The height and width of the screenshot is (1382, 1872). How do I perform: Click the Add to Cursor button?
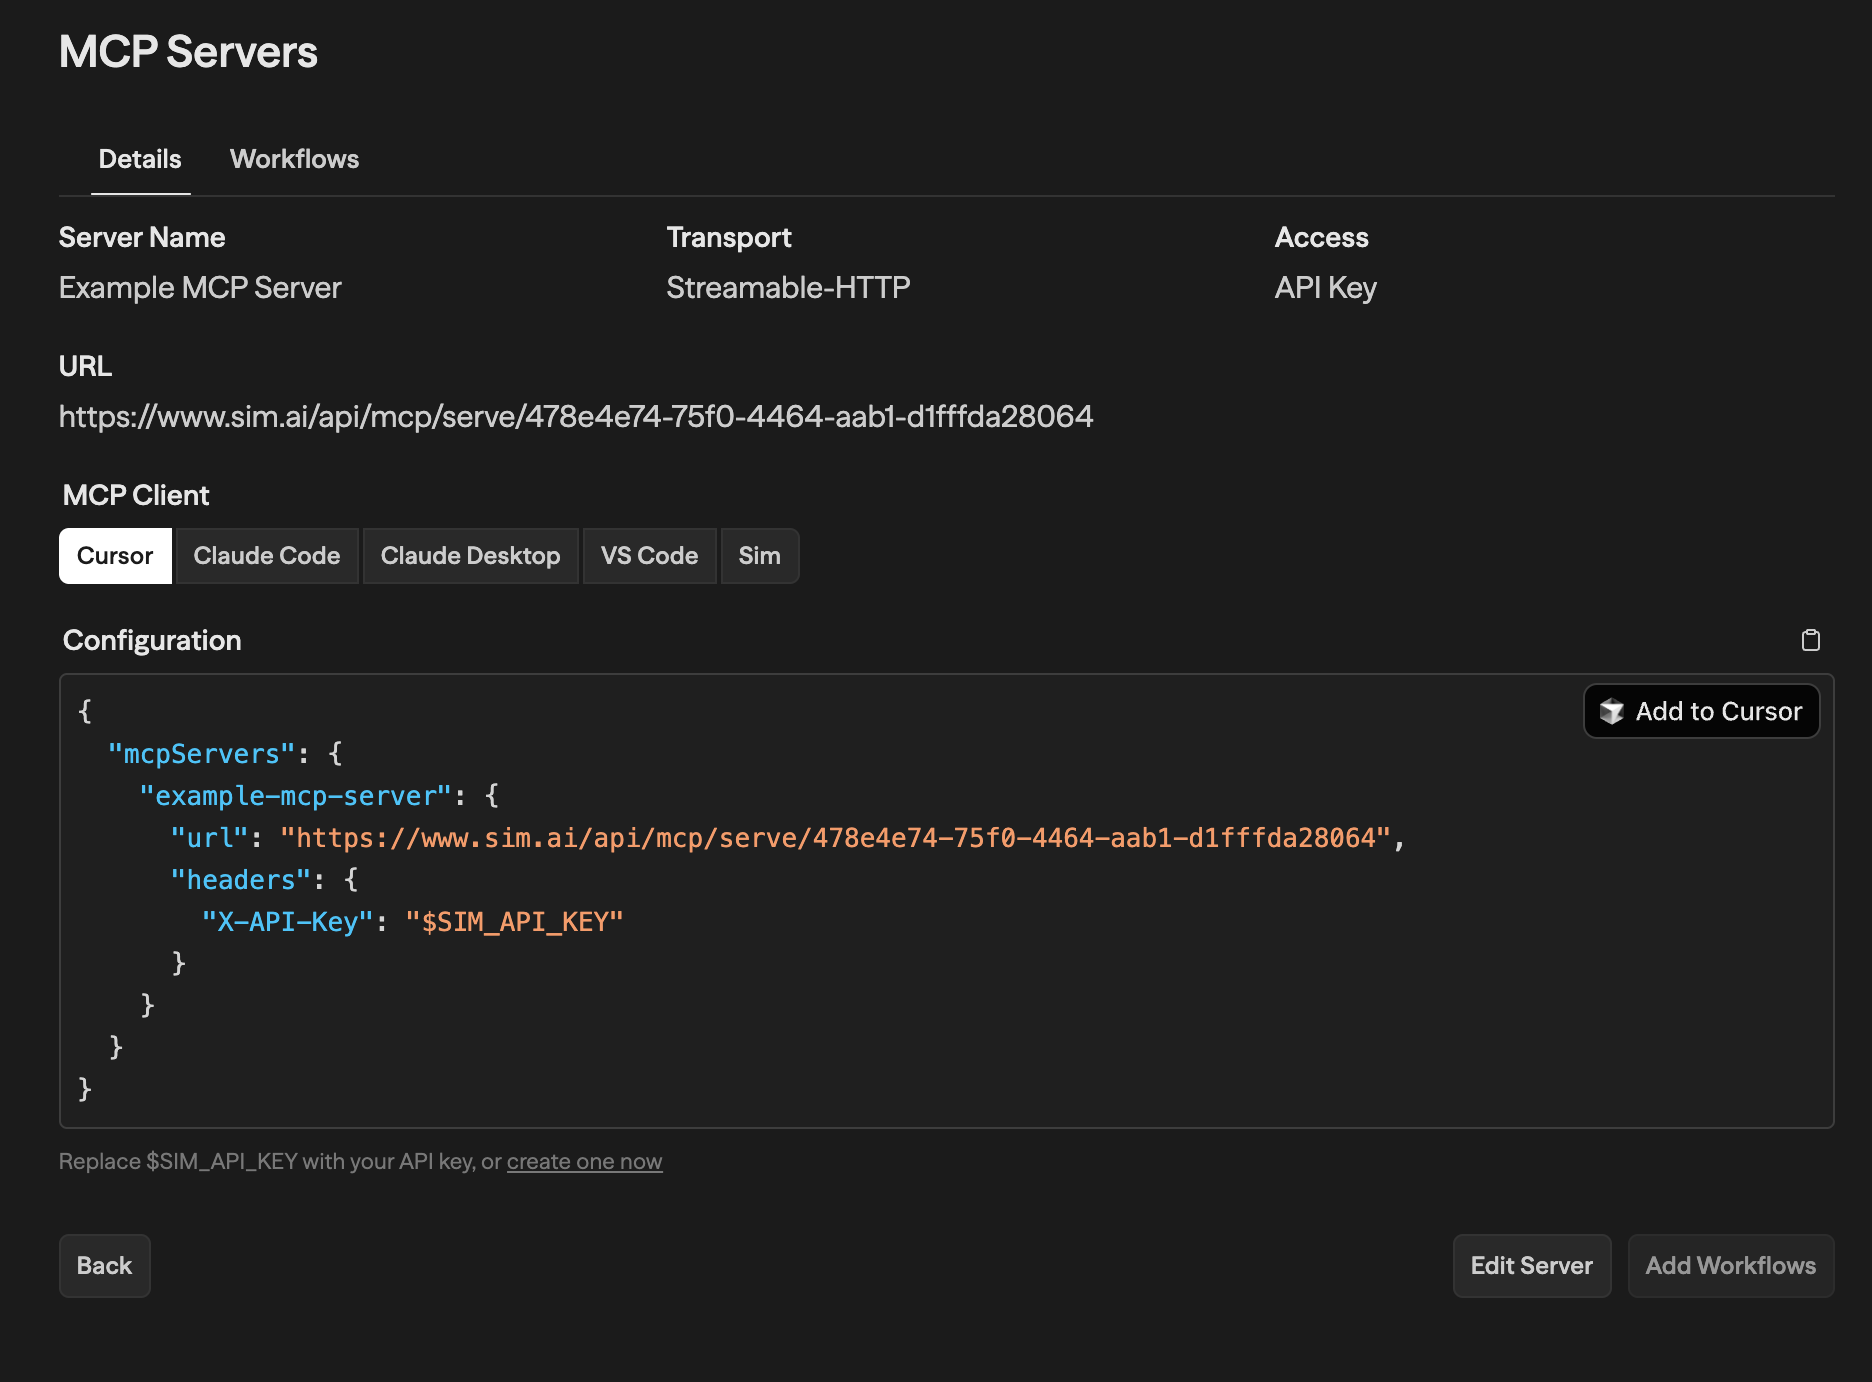[x=1701, y=711]
